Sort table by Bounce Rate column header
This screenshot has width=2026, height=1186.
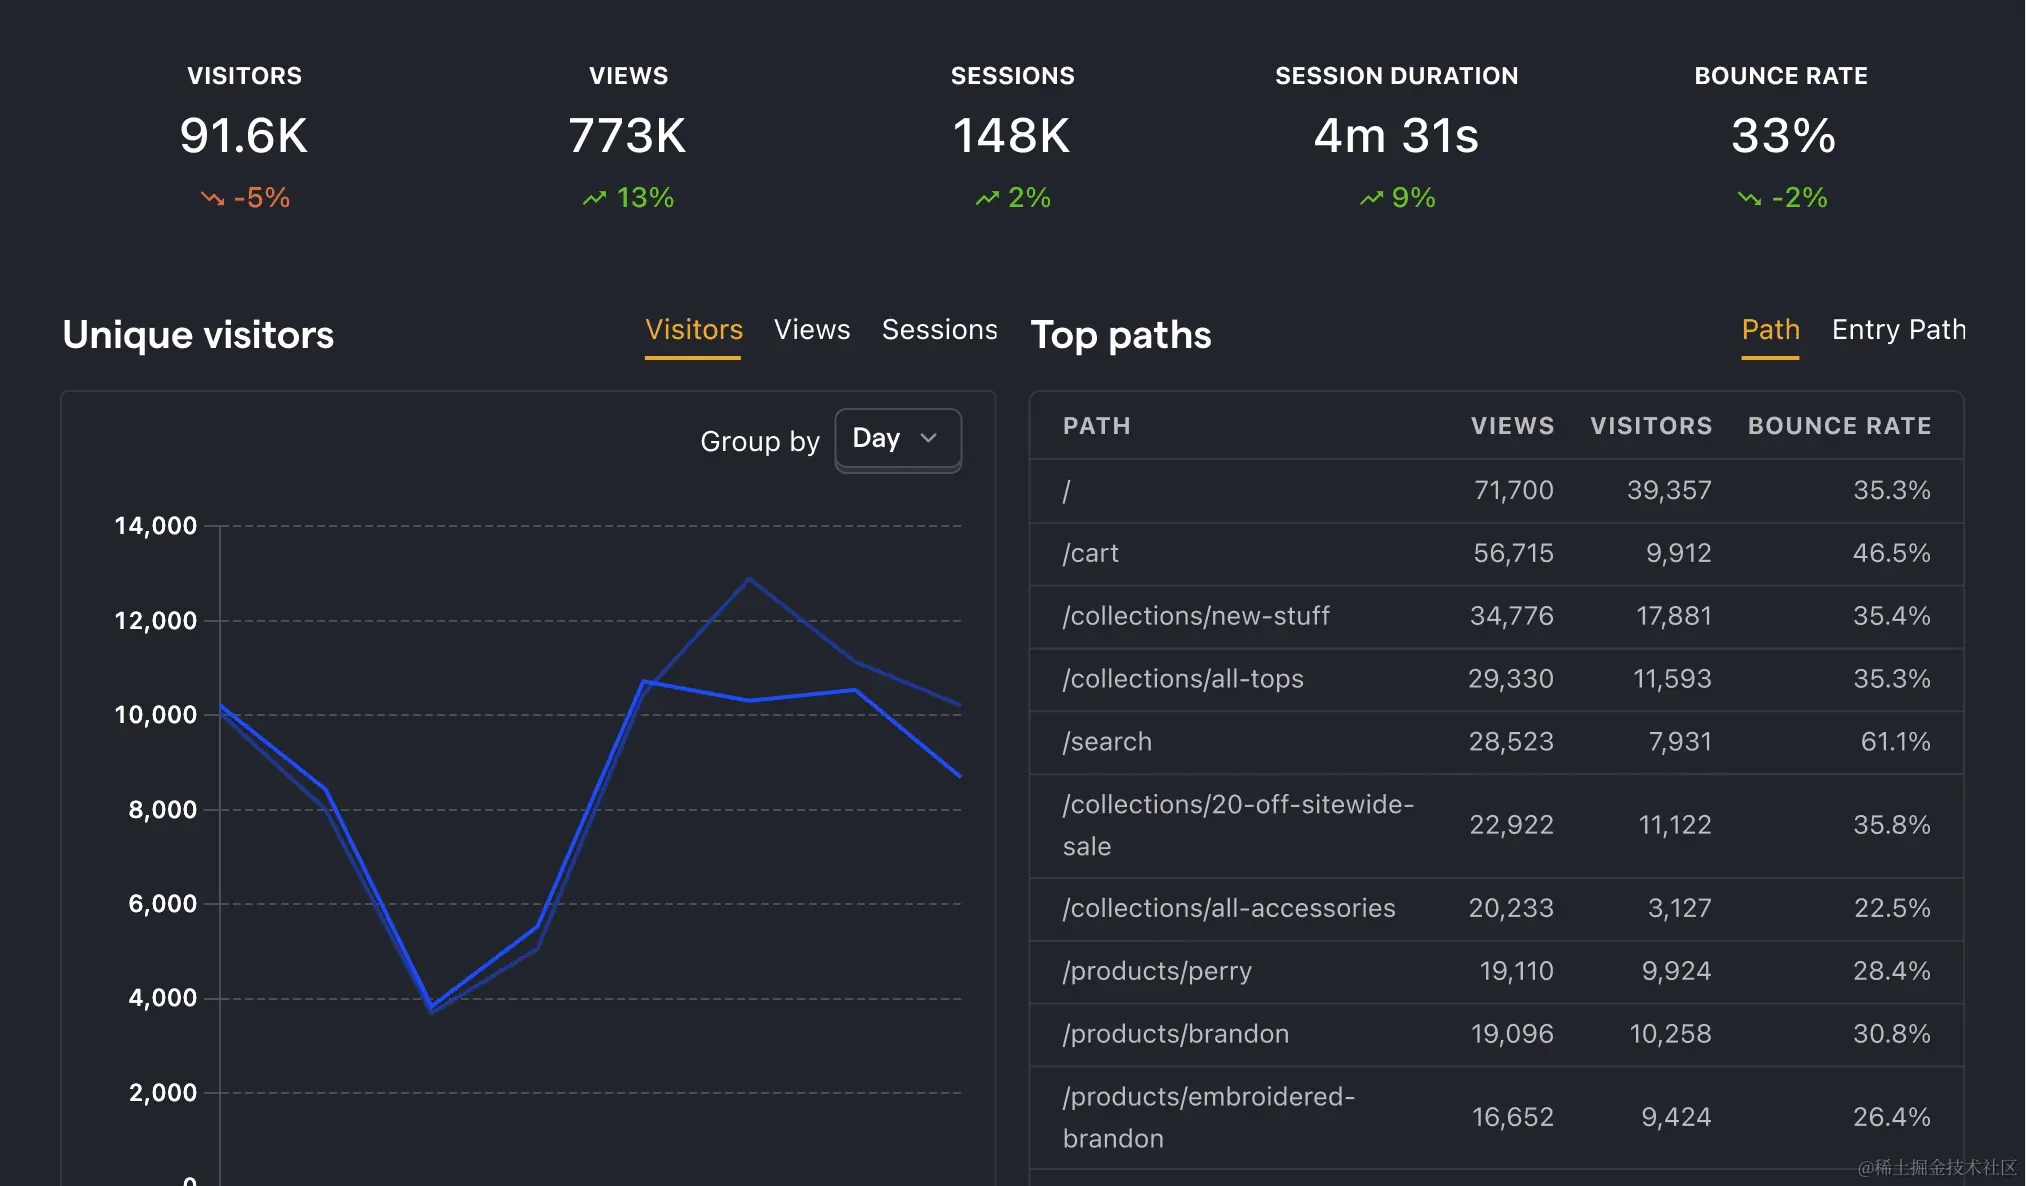pos(1839,426)
